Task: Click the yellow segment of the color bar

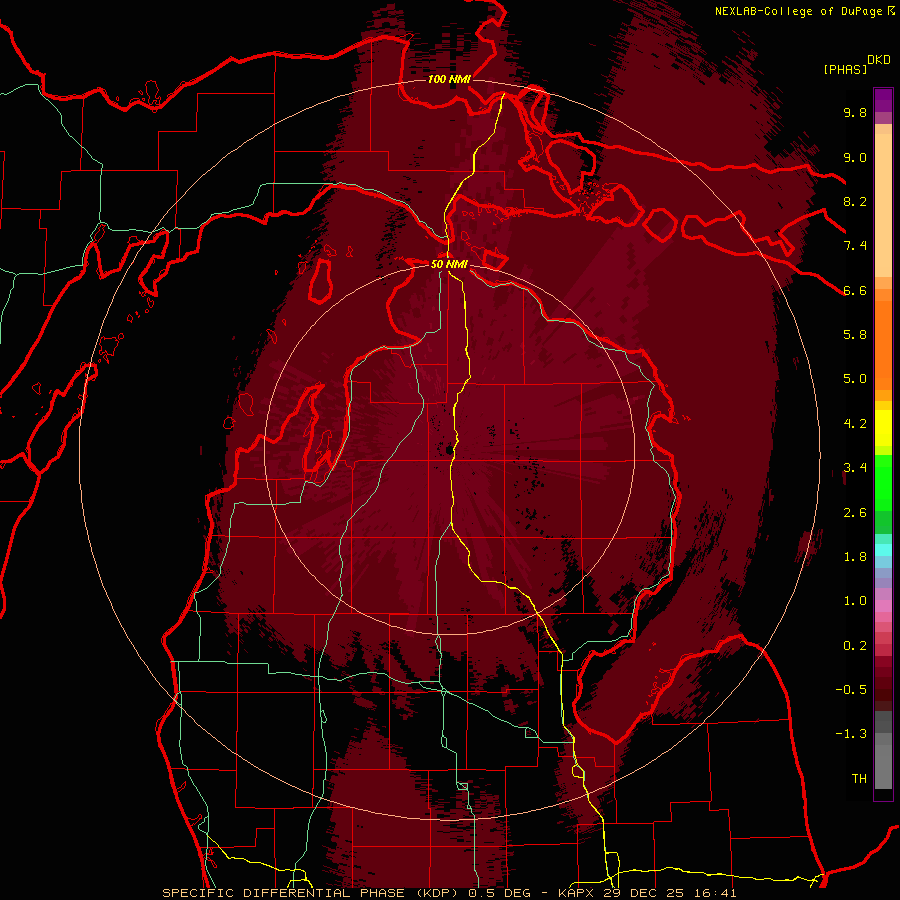Action: click(x=883, y=428)
